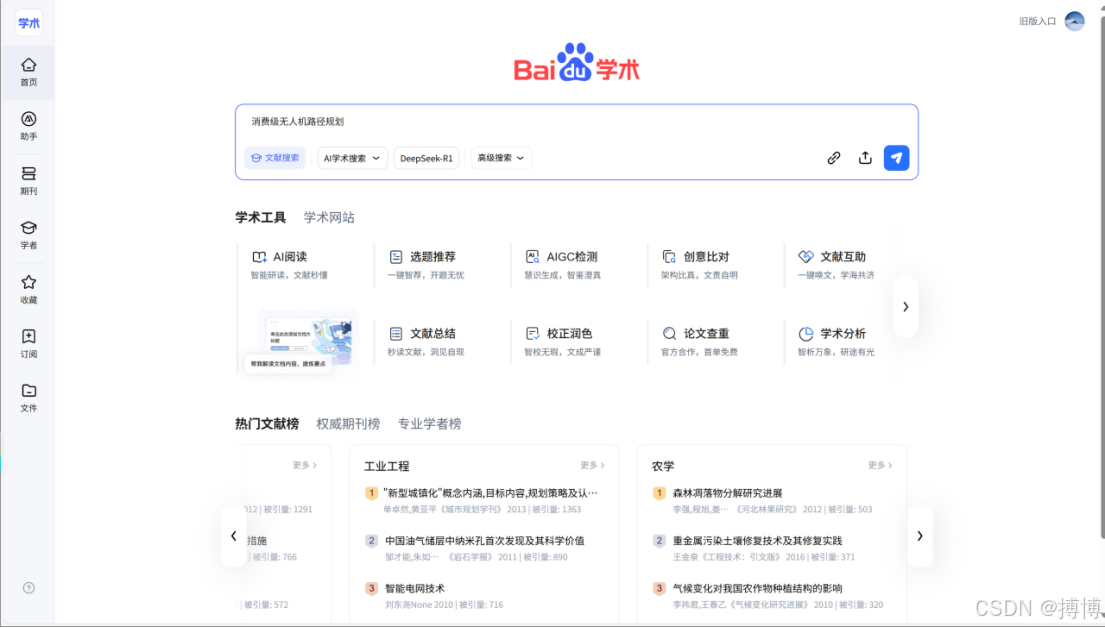Click 更多 in the 农学 card

pos(879,465)
